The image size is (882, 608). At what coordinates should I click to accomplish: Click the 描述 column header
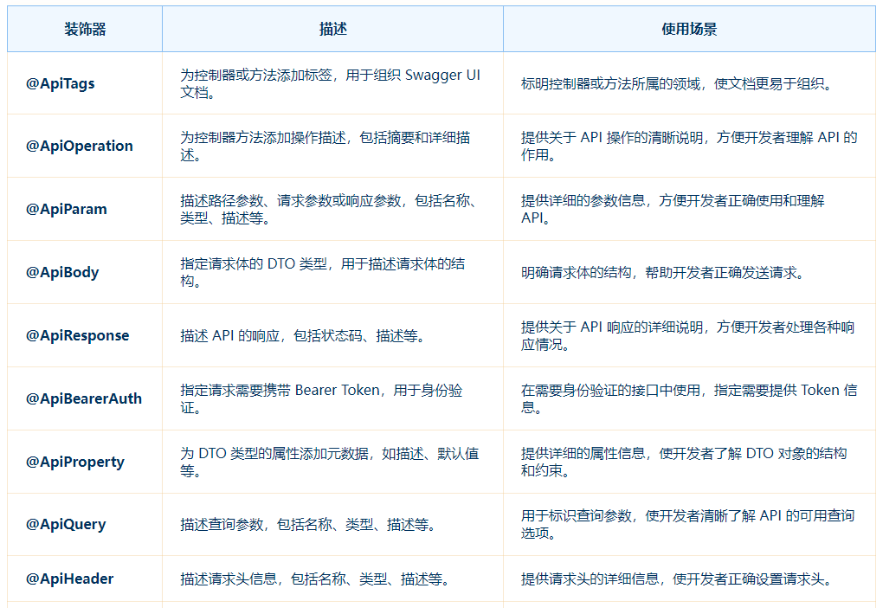[333, 29]
